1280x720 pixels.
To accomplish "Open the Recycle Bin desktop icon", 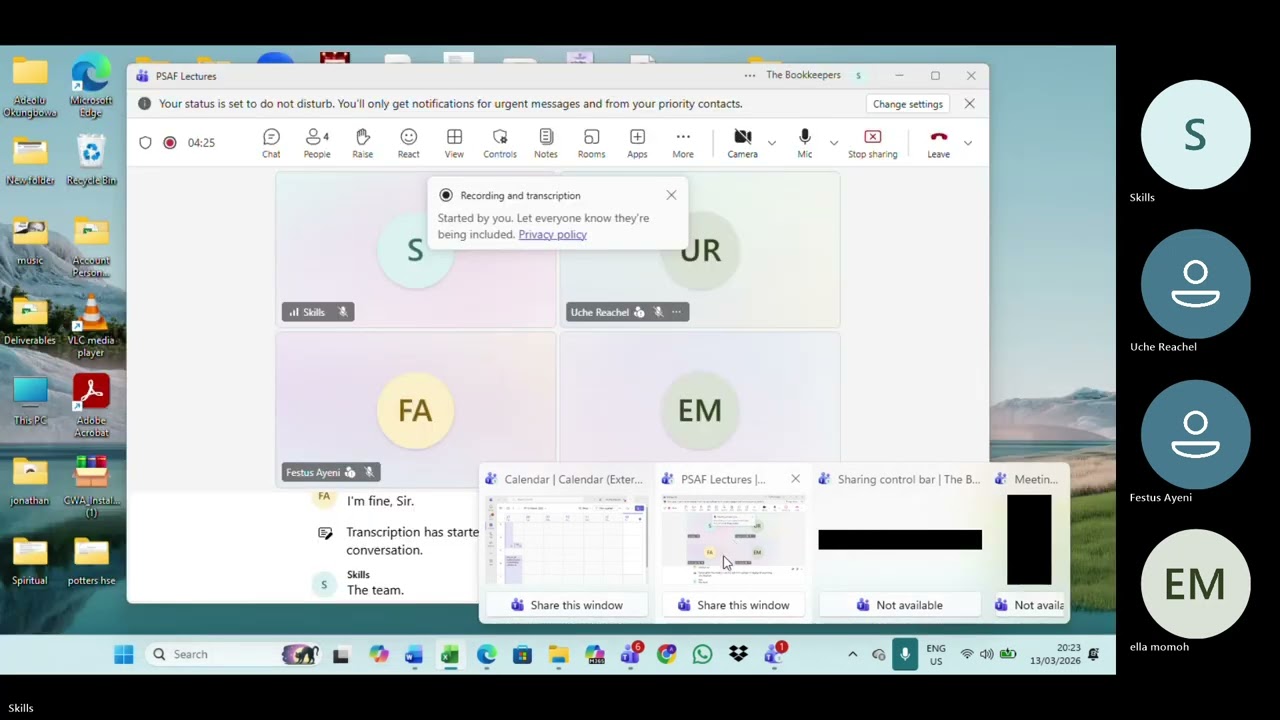I will click(91, 161).
